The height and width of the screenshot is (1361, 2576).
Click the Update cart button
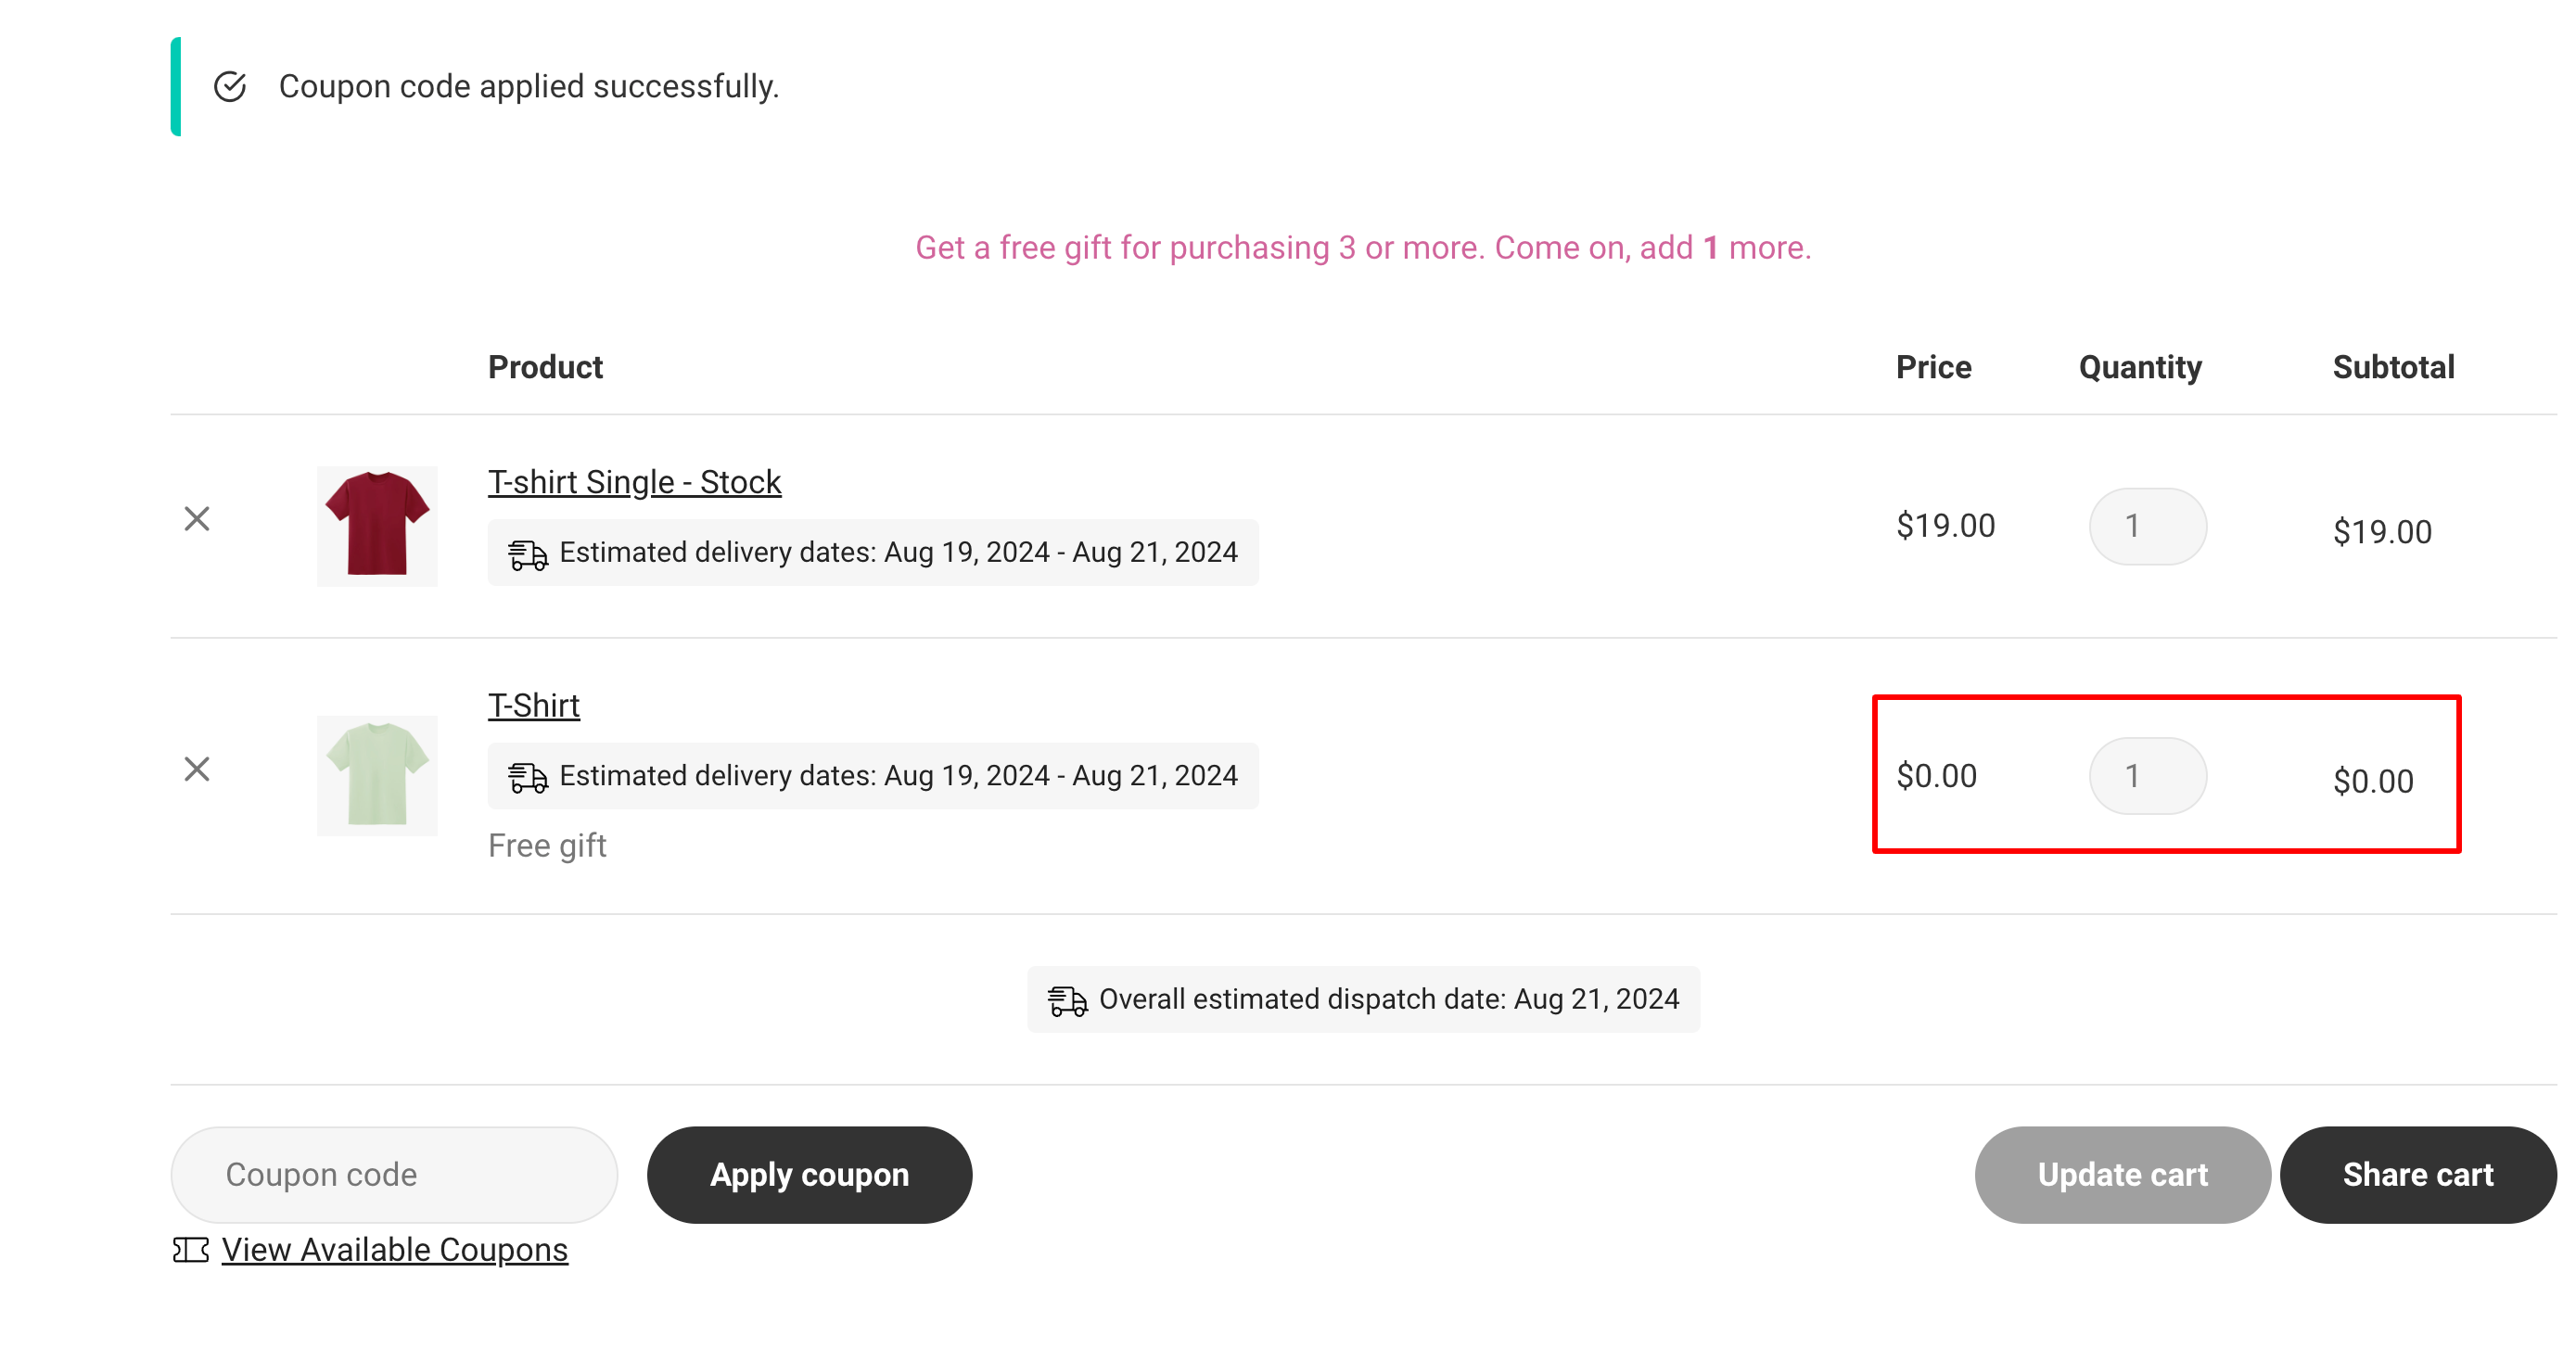[2122, 1175]
